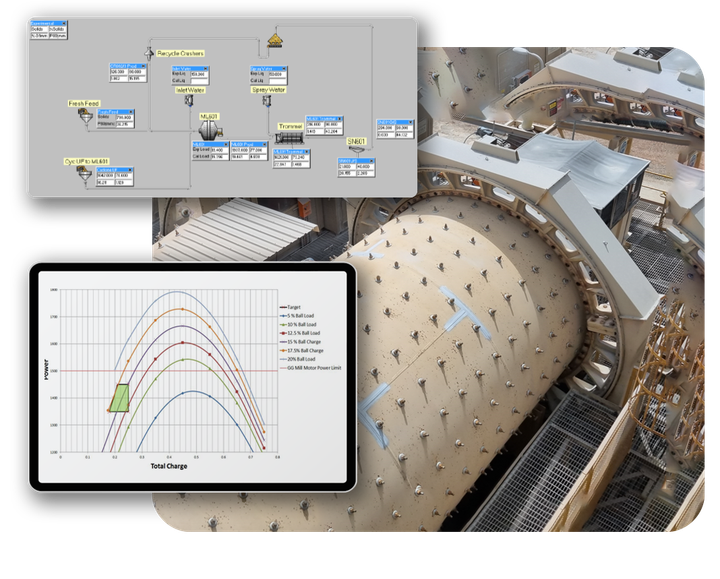Click the 15 % Ball Charge legend entry
The height and width of the screenshot is (579, 720).
pos(301,342)
